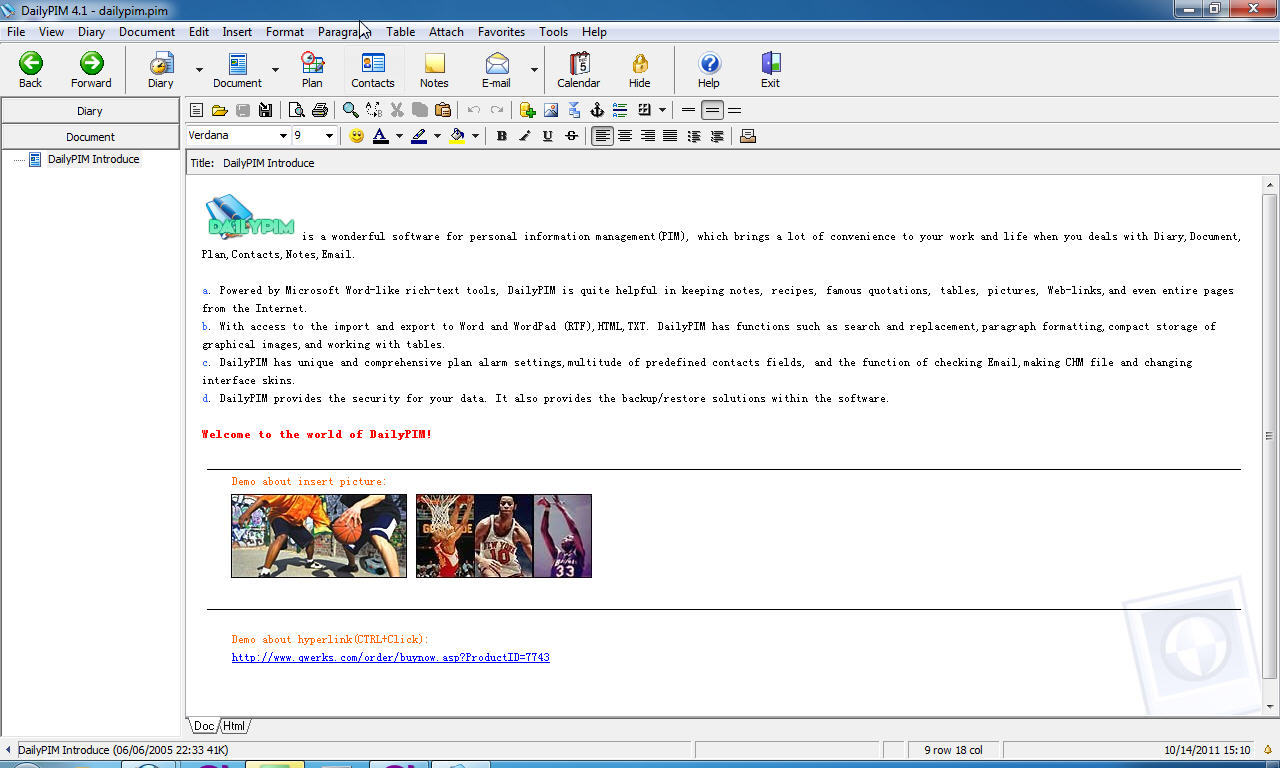Click the Save All floppy icon
Viewport: 1280px width, 768px height.
click(265, 110)
